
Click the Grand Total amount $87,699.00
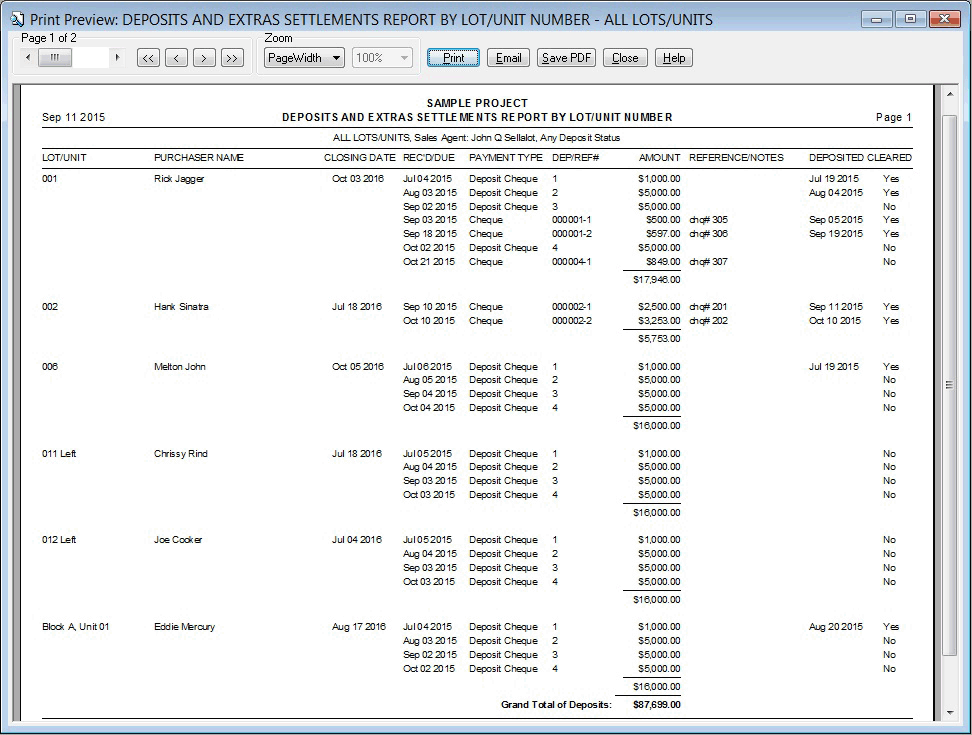coord(656,705)
